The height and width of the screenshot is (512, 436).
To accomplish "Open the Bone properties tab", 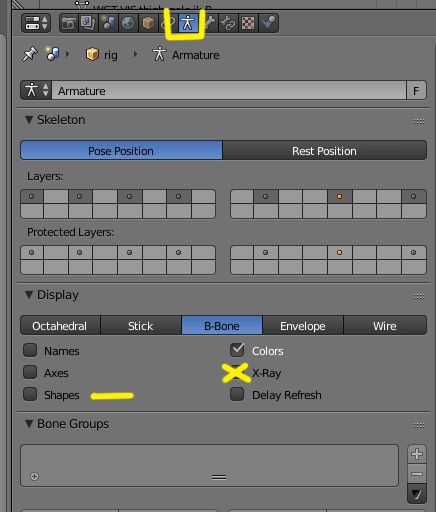I will 209,23.
